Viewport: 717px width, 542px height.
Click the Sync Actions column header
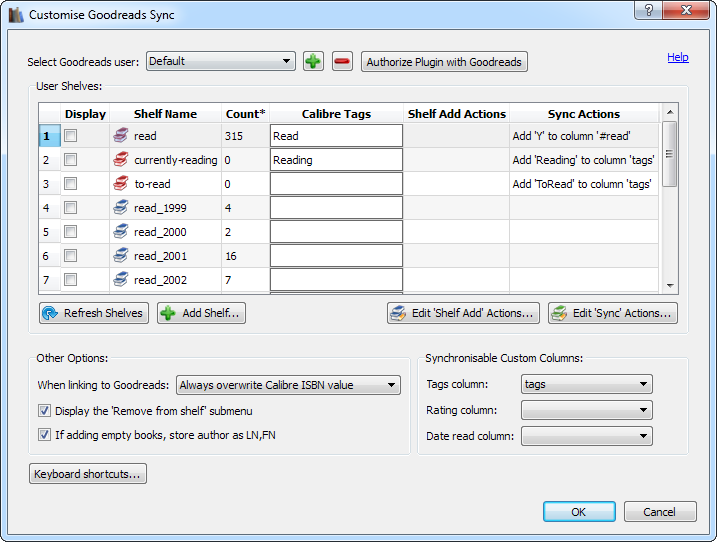(584, 114)
